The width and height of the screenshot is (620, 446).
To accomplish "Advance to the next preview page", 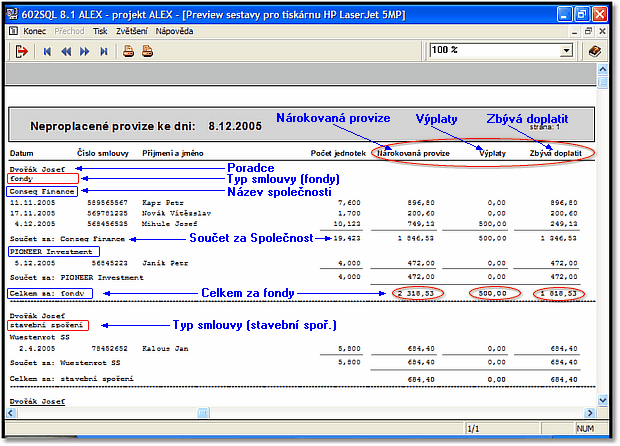I will (x=85, y=51).
